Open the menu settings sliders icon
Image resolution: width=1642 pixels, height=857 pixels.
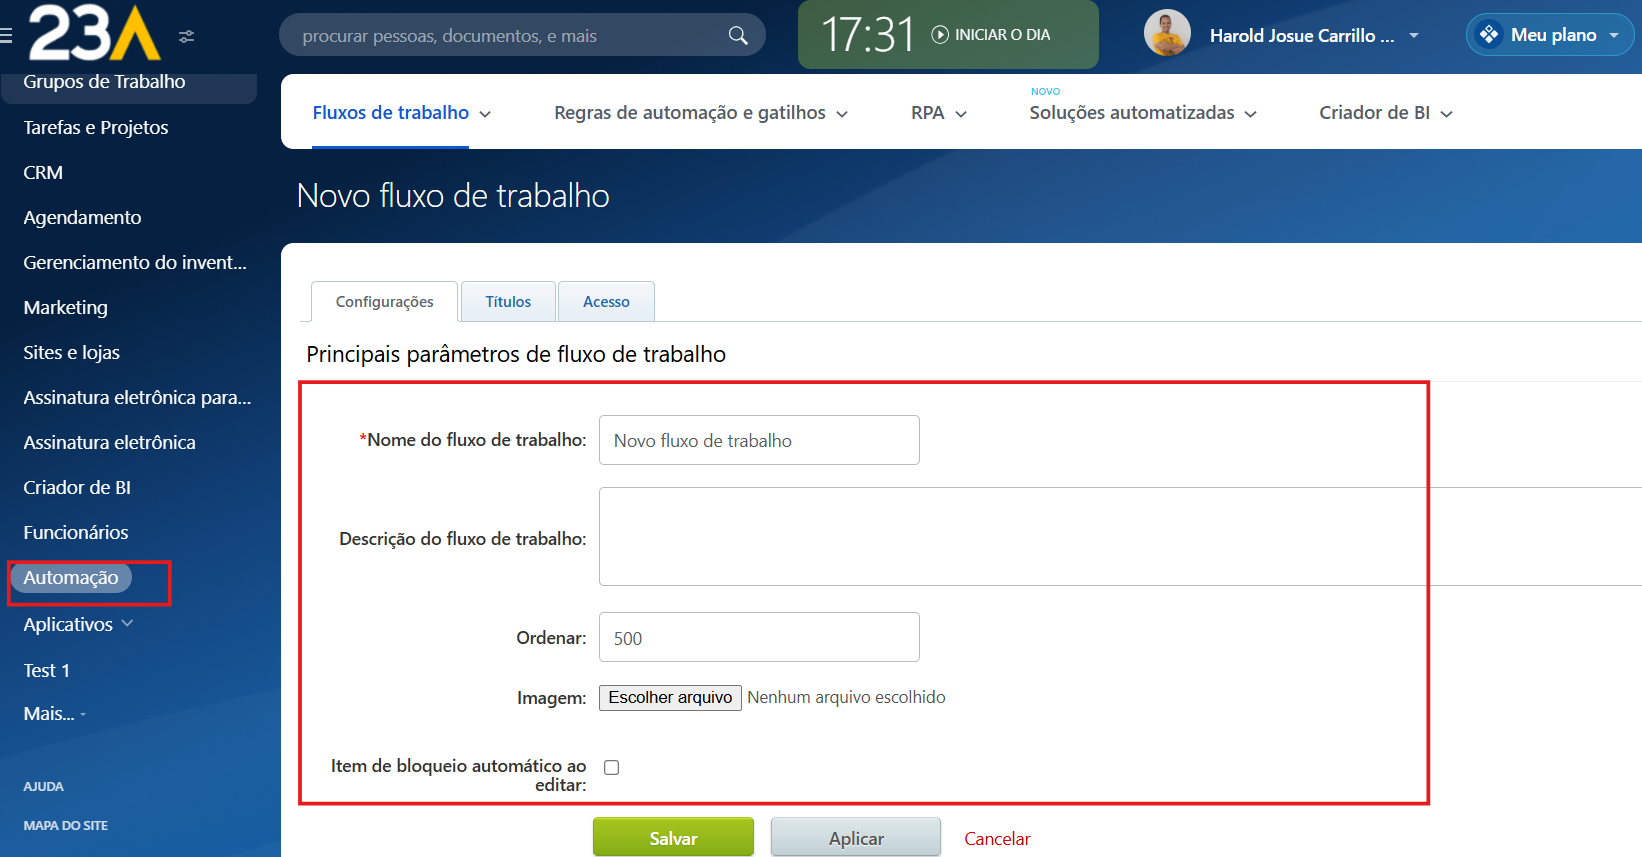(186, 36)
